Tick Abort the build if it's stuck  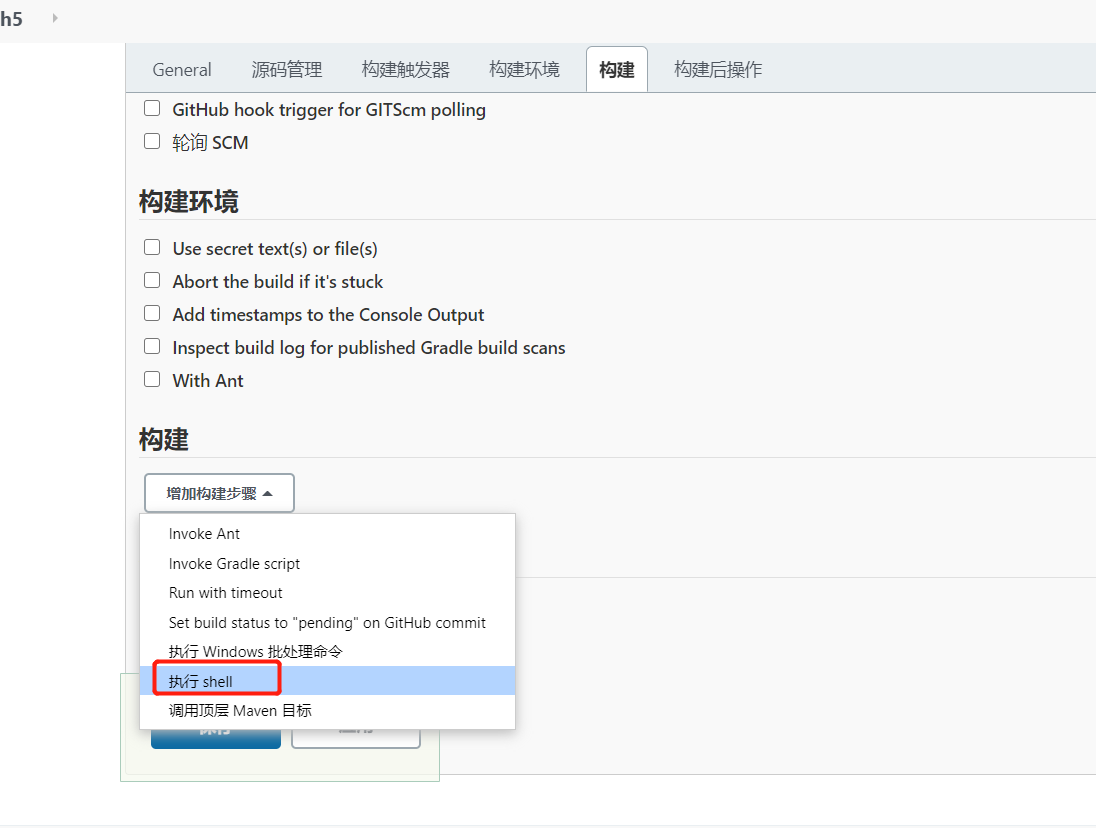pos(152,280)
